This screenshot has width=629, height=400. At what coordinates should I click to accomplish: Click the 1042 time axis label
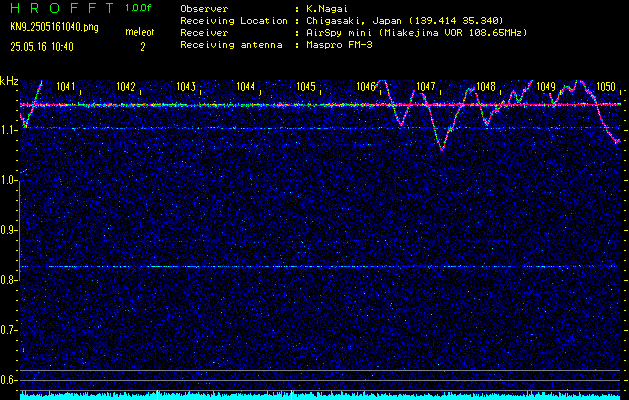pos(126,86)
